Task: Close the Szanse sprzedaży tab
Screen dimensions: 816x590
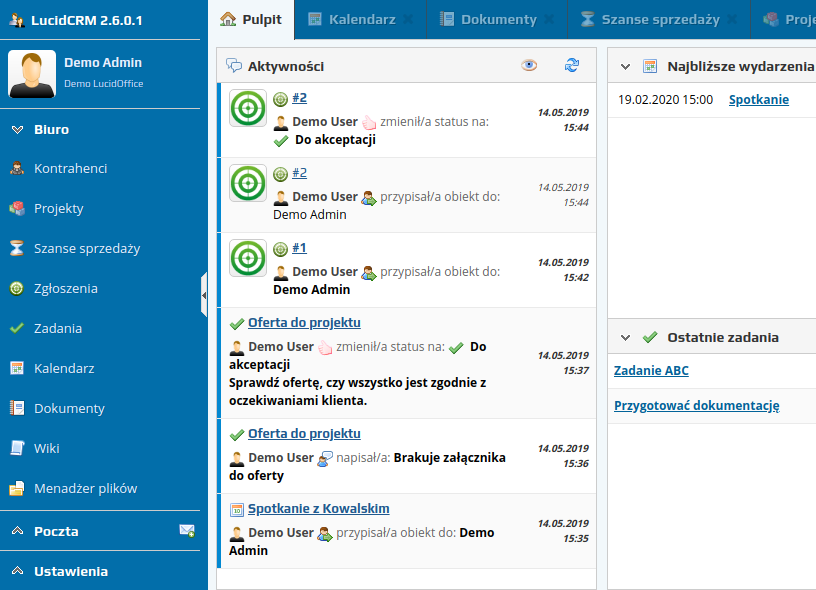Action: tap(731, 20)
